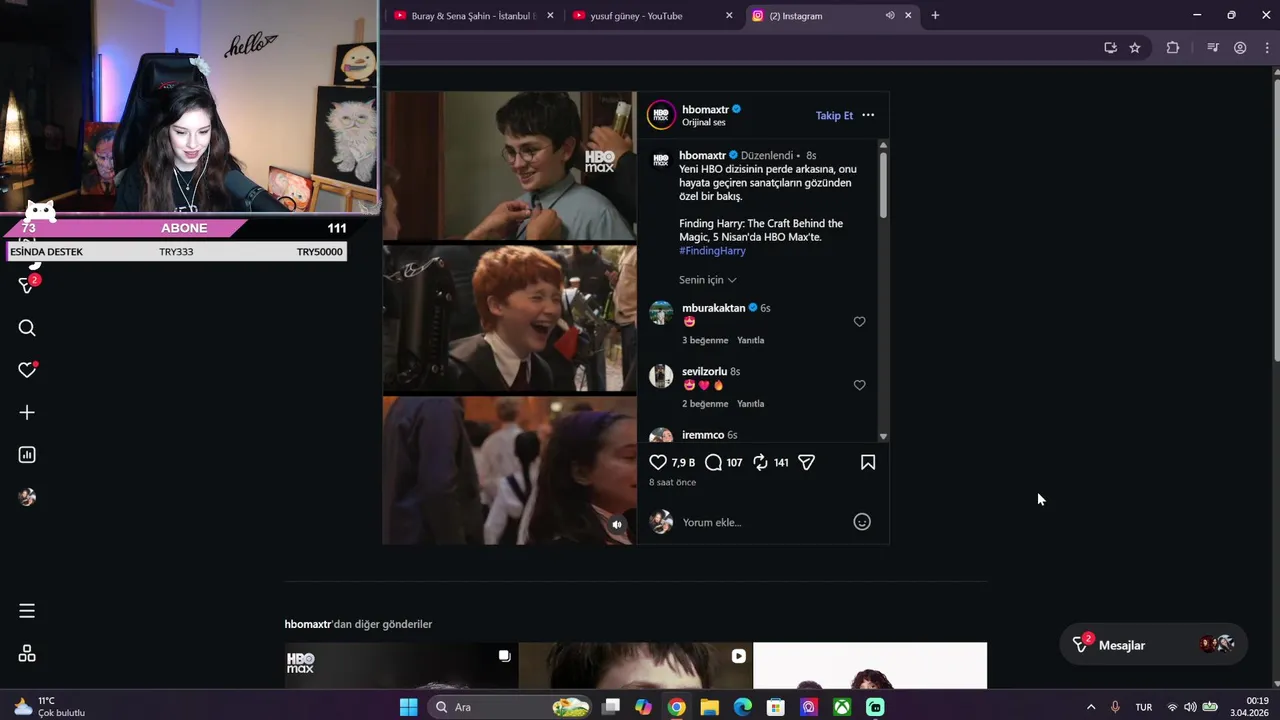Open Chrome profile icon
The height and width of the screenshot is (720, 1280).
tap(1240, 48)
